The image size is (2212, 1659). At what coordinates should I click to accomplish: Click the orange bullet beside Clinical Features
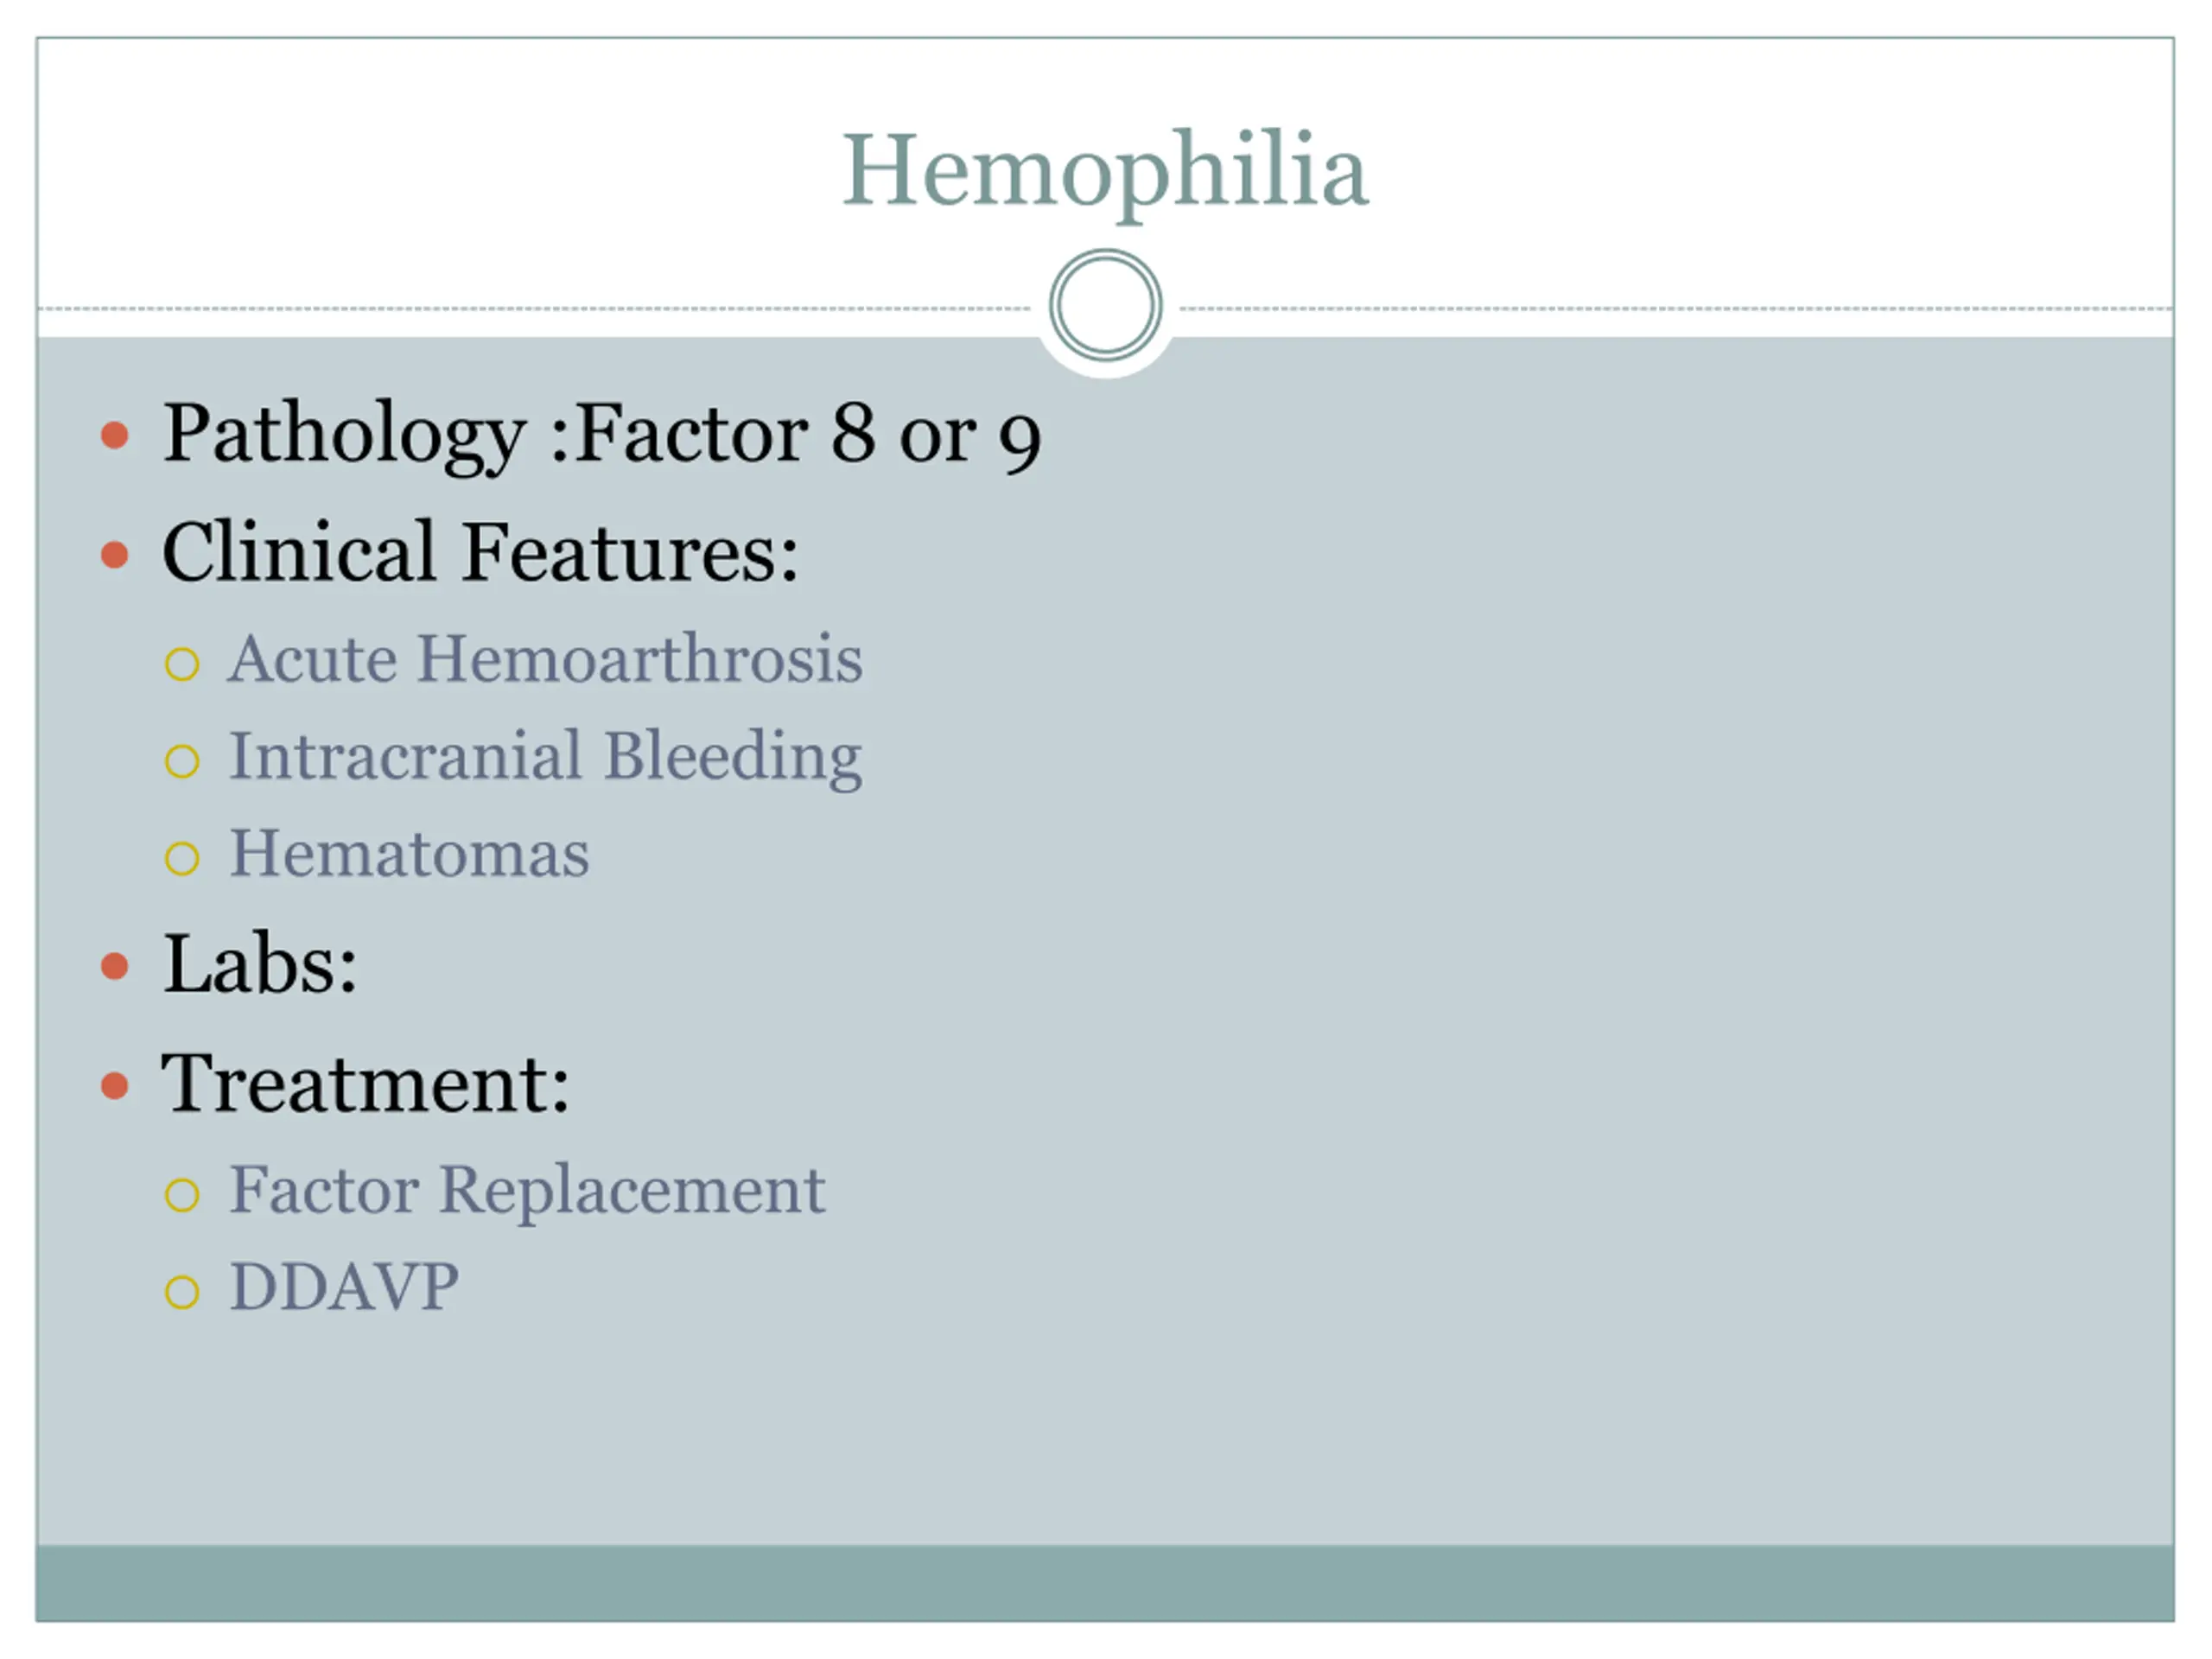pos(115,555)
